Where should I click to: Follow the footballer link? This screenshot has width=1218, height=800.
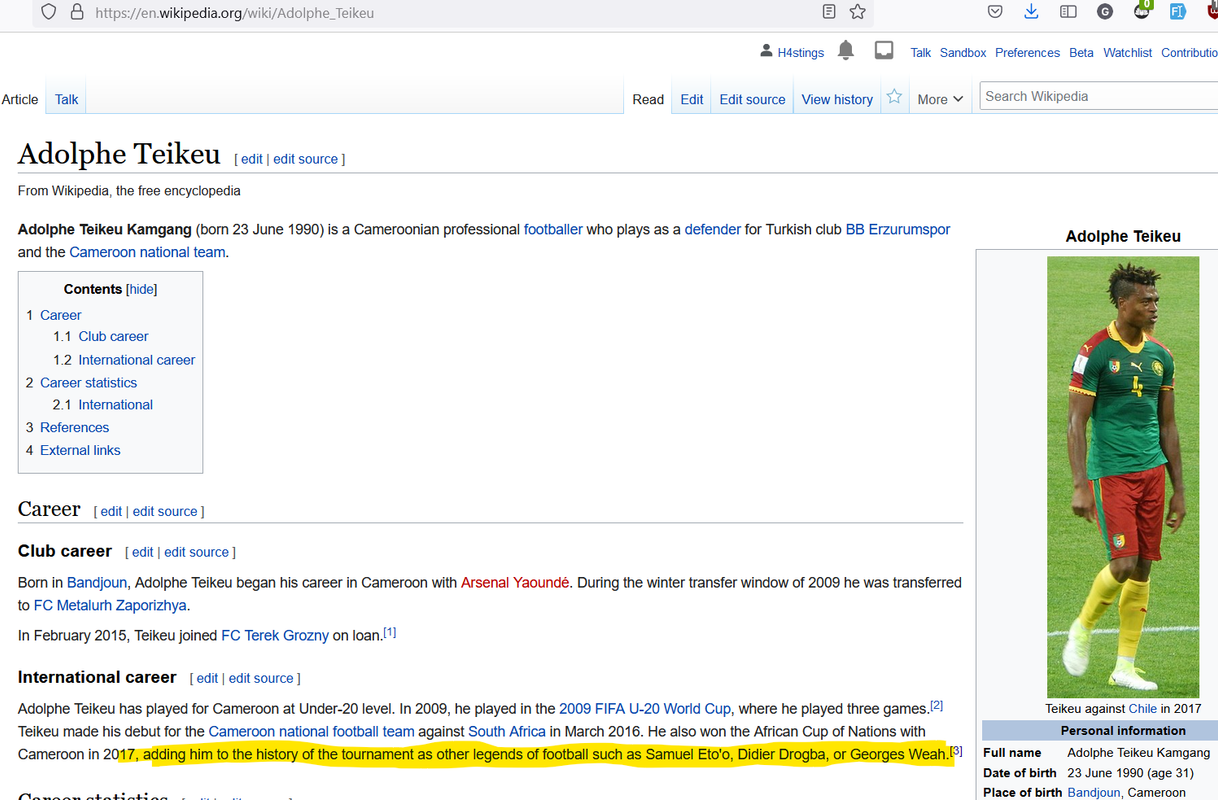tap(553, 229)
